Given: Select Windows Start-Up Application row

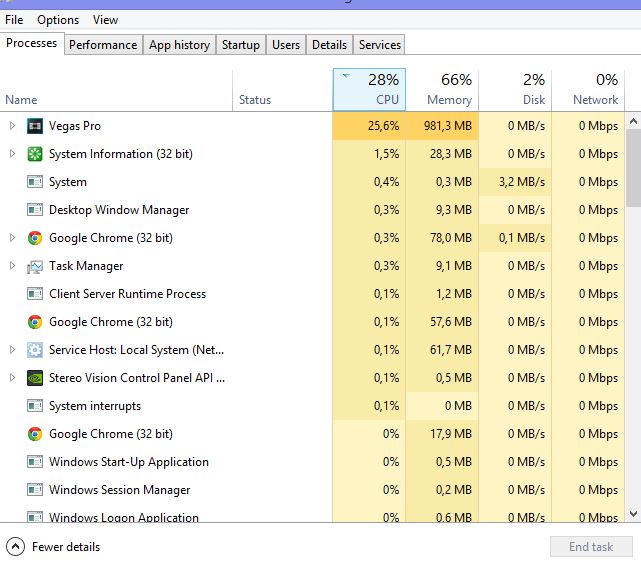Looking at the screenshot, I should coord(312,462).
